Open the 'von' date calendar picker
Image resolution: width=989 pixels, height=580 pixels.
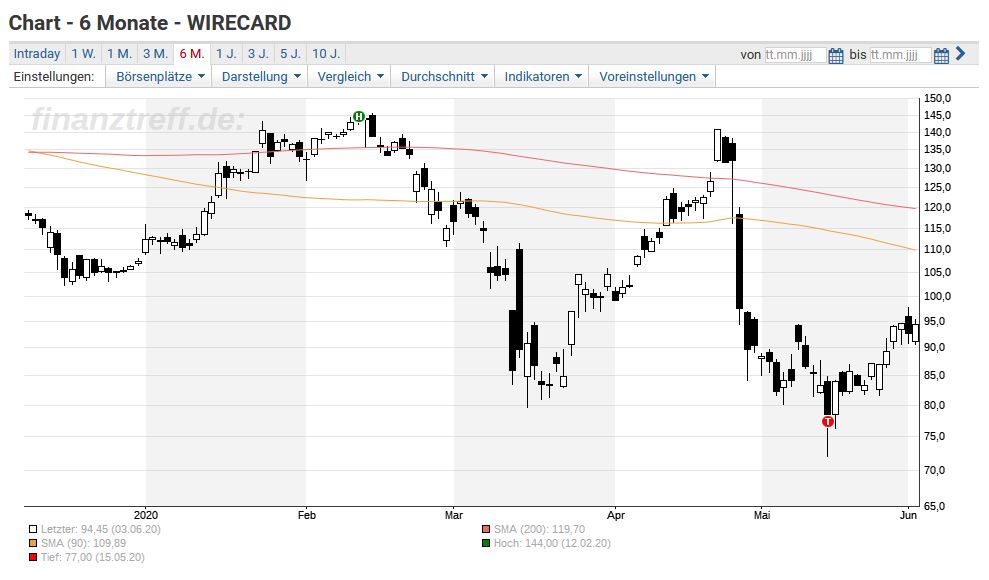tap(836, 55)
